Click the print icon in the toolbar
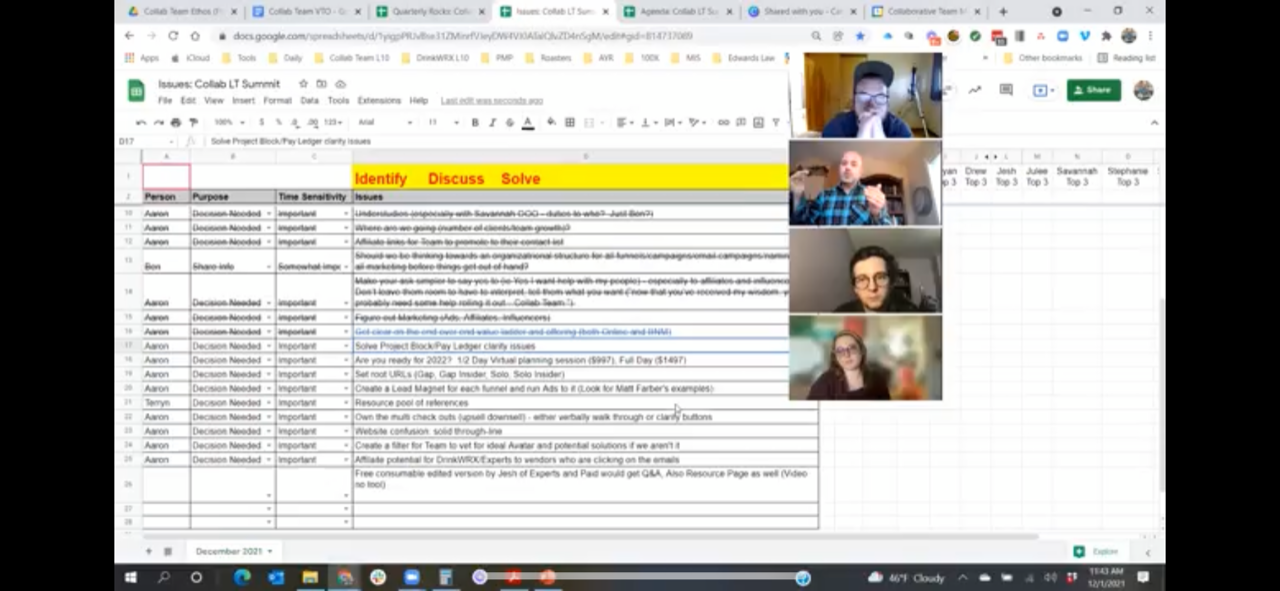Viewport: 1280px width, 591px height. [x=175, y=123]
